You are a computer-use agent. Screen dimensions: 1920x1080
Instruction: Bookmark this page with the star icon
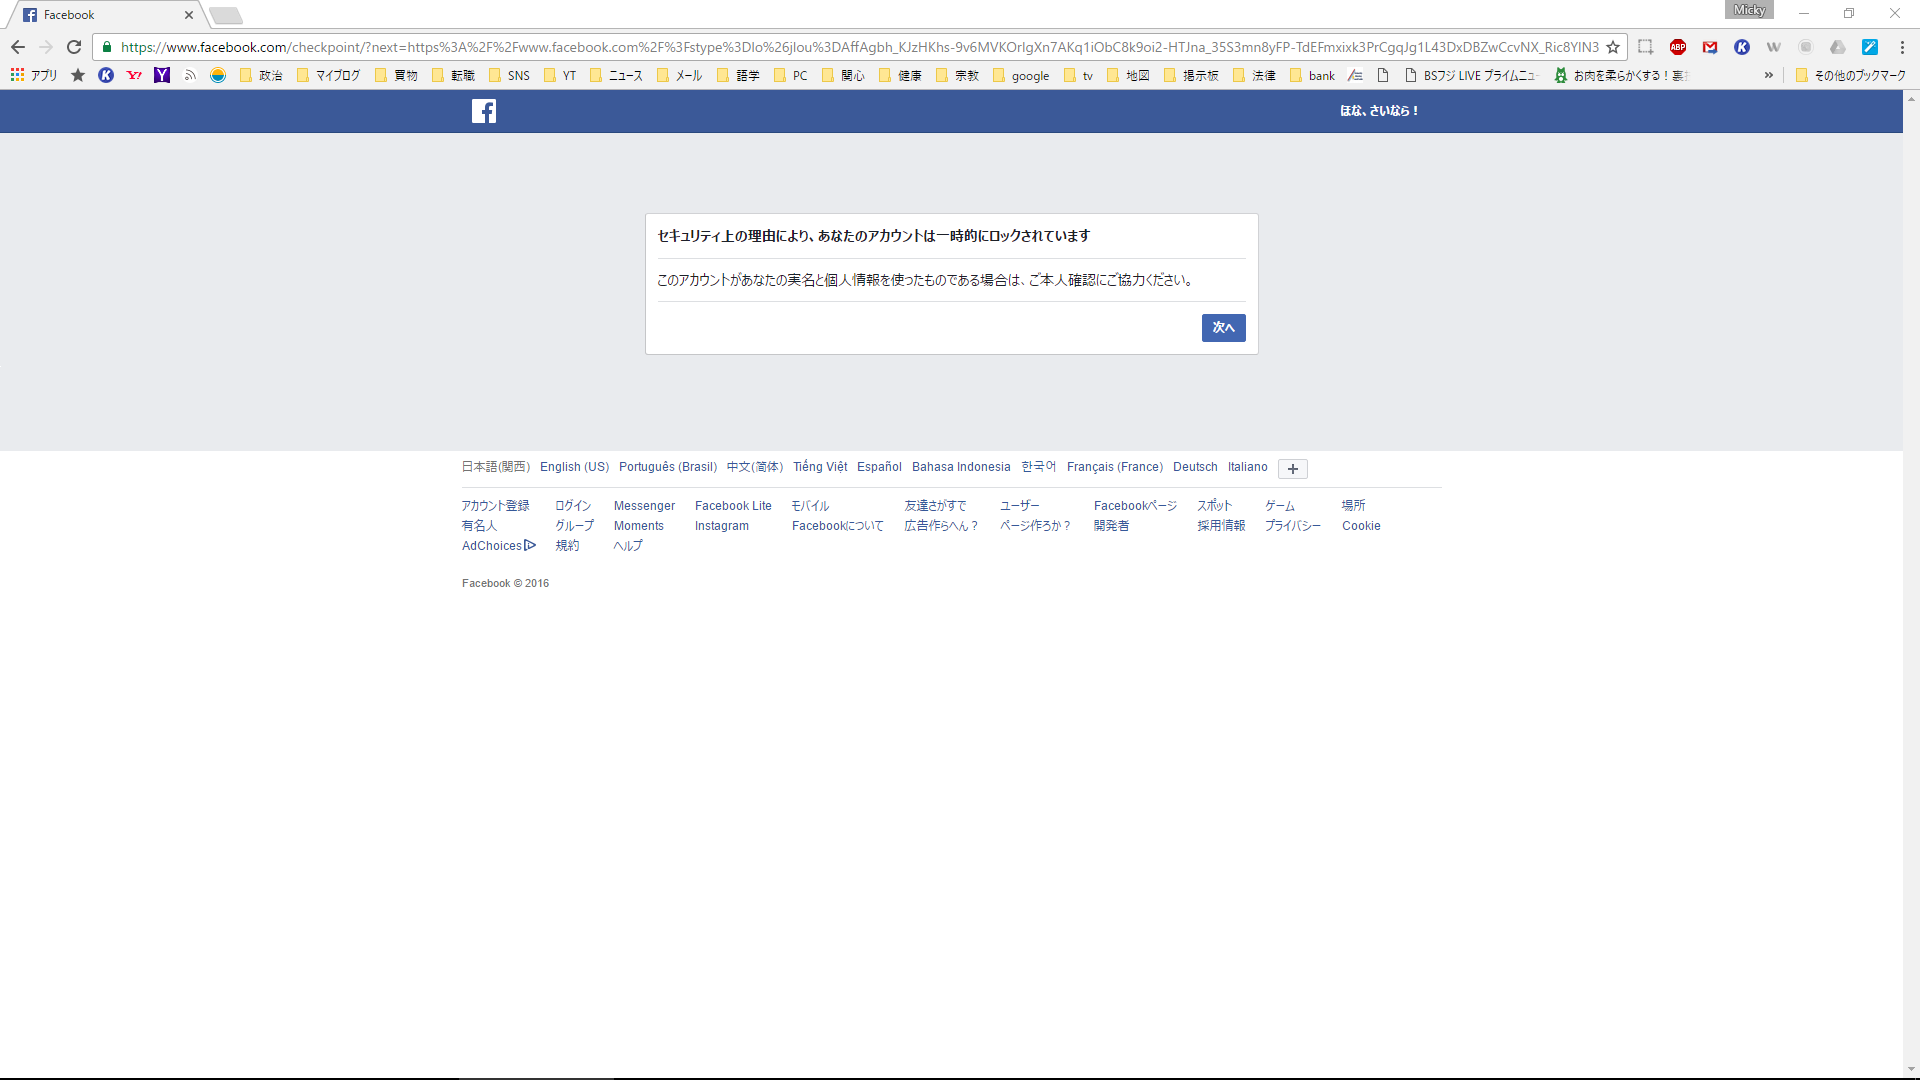click(x=1613, y=47)
